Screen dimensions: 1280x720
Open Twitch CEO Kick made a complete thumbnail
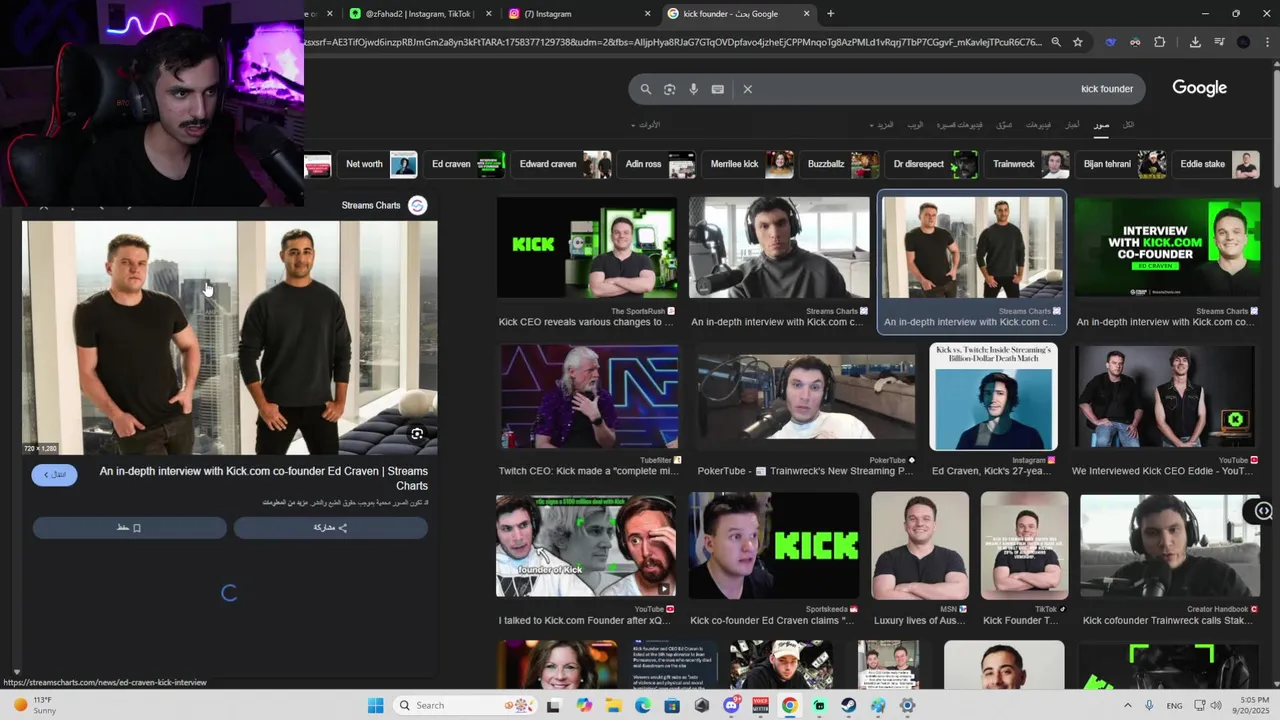pos(589,396)
